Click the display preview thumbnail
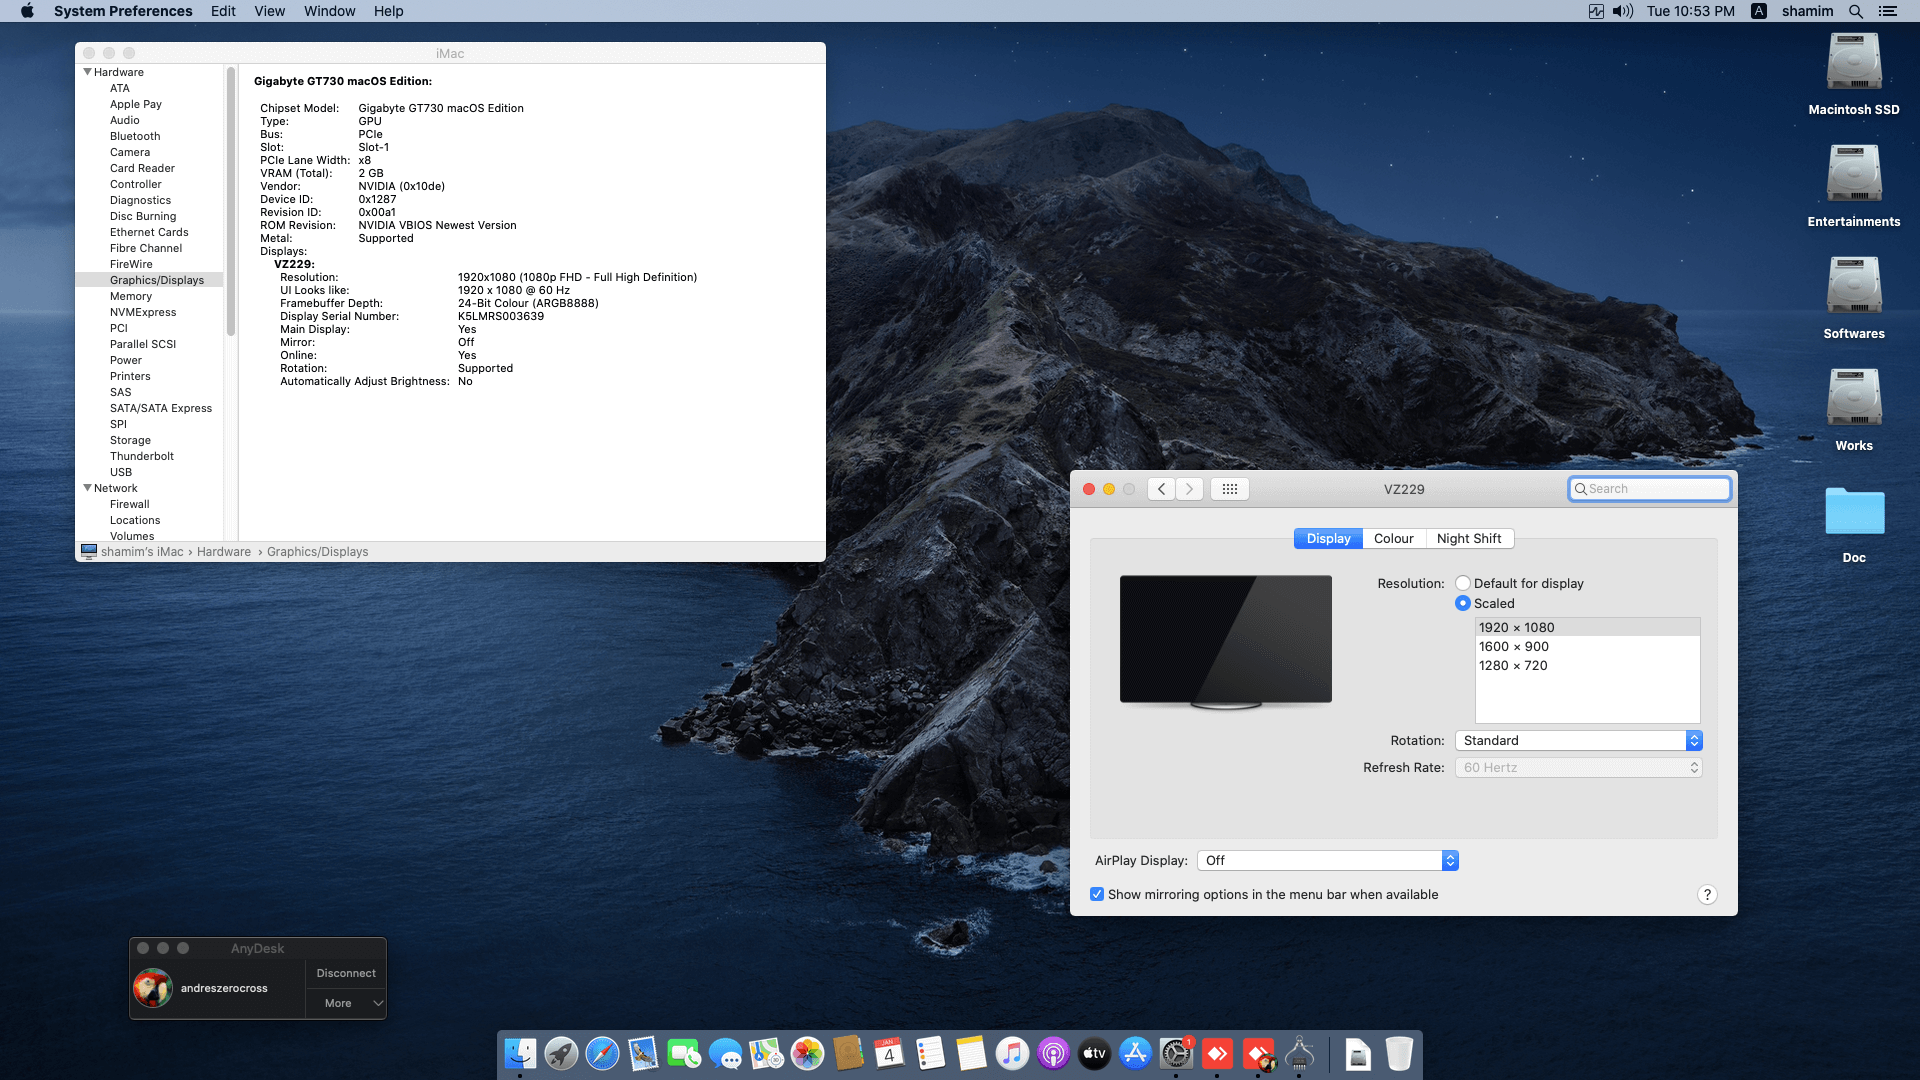This screenshot has height=1080, width=1920. click(x=1226, y=641)
